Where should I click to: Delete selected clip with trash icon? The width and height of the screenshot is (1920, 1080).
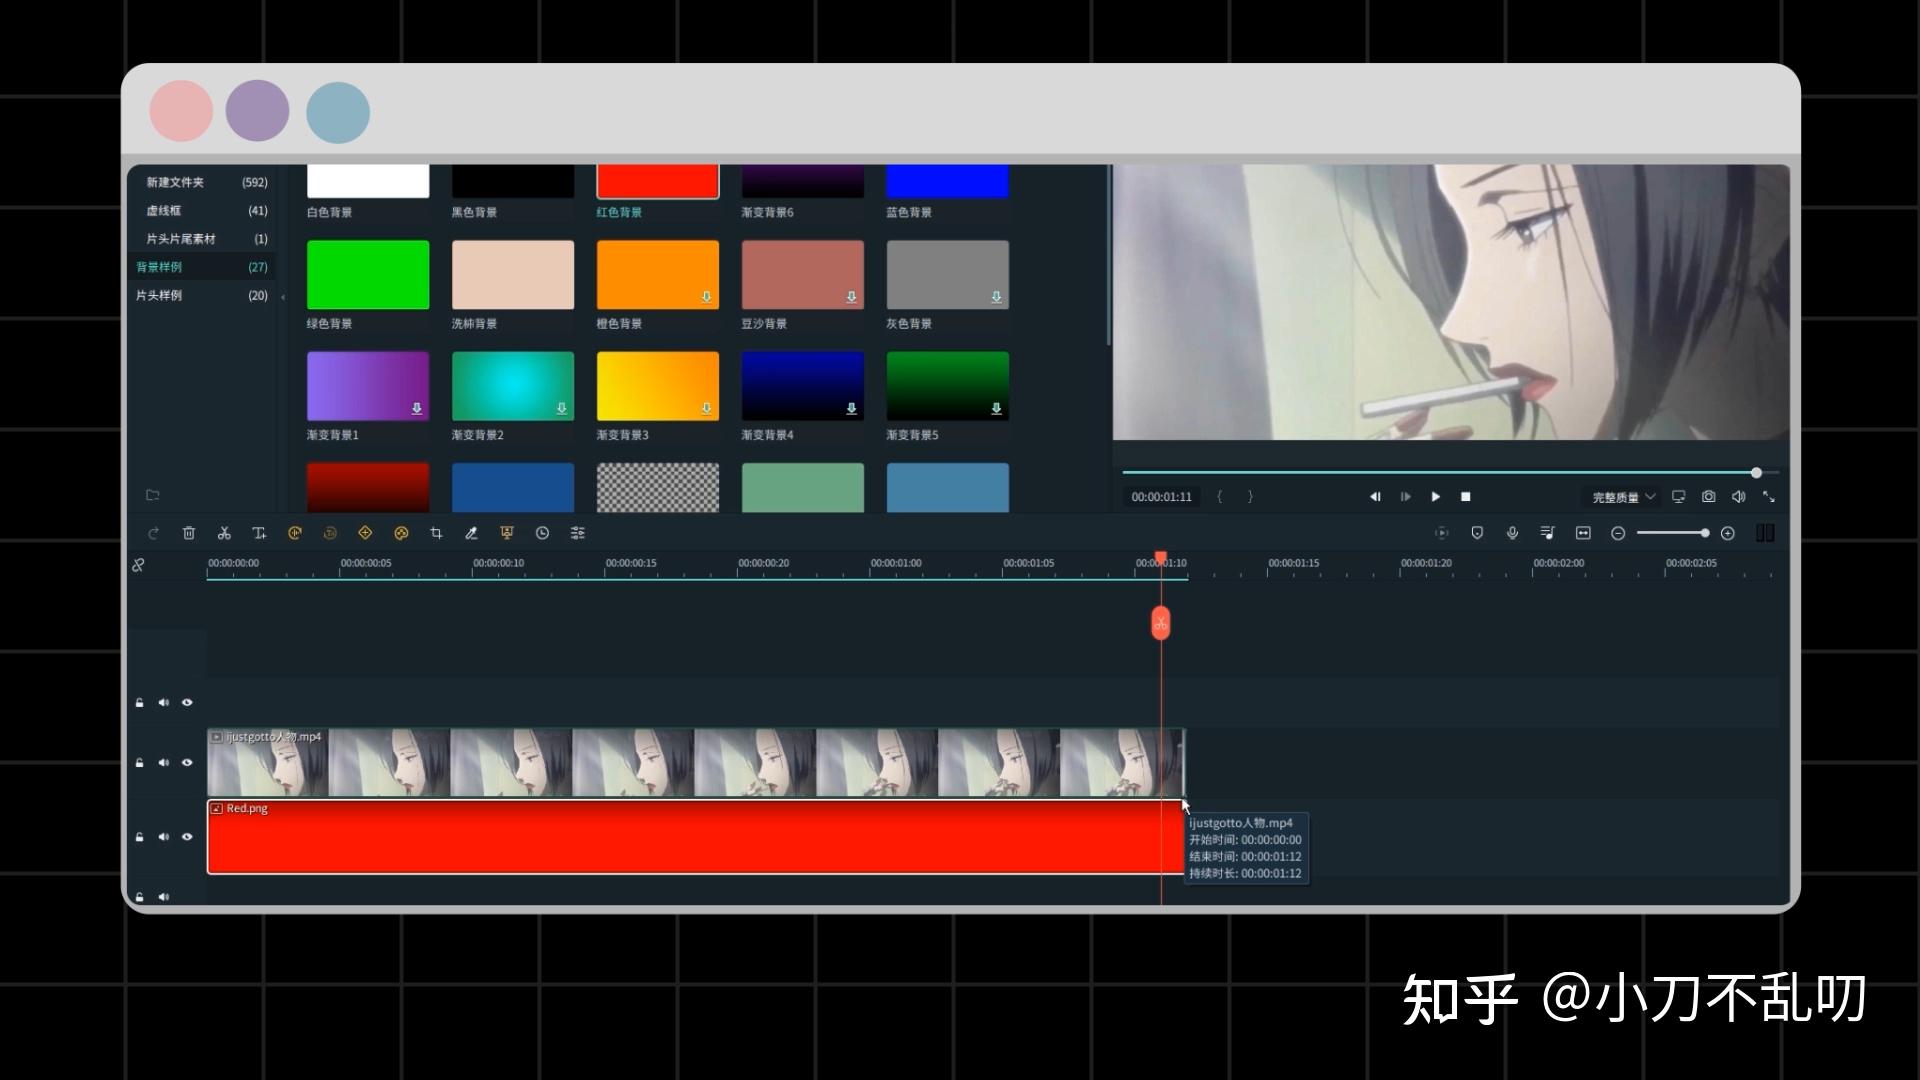coord(189,534)
